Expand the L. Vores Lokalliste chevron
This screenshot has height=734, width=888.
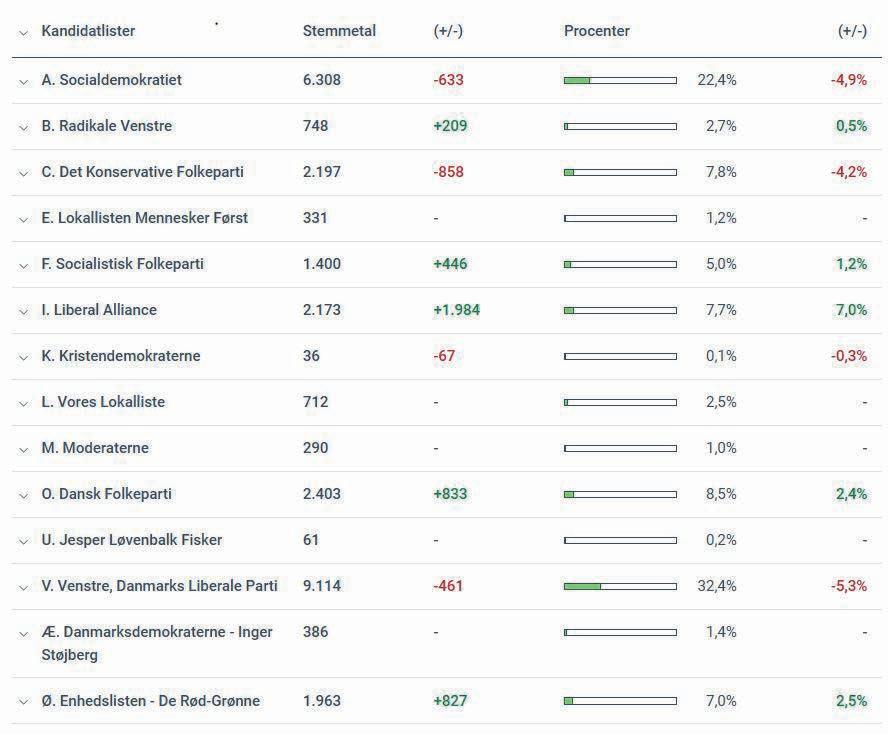point(23,403)
